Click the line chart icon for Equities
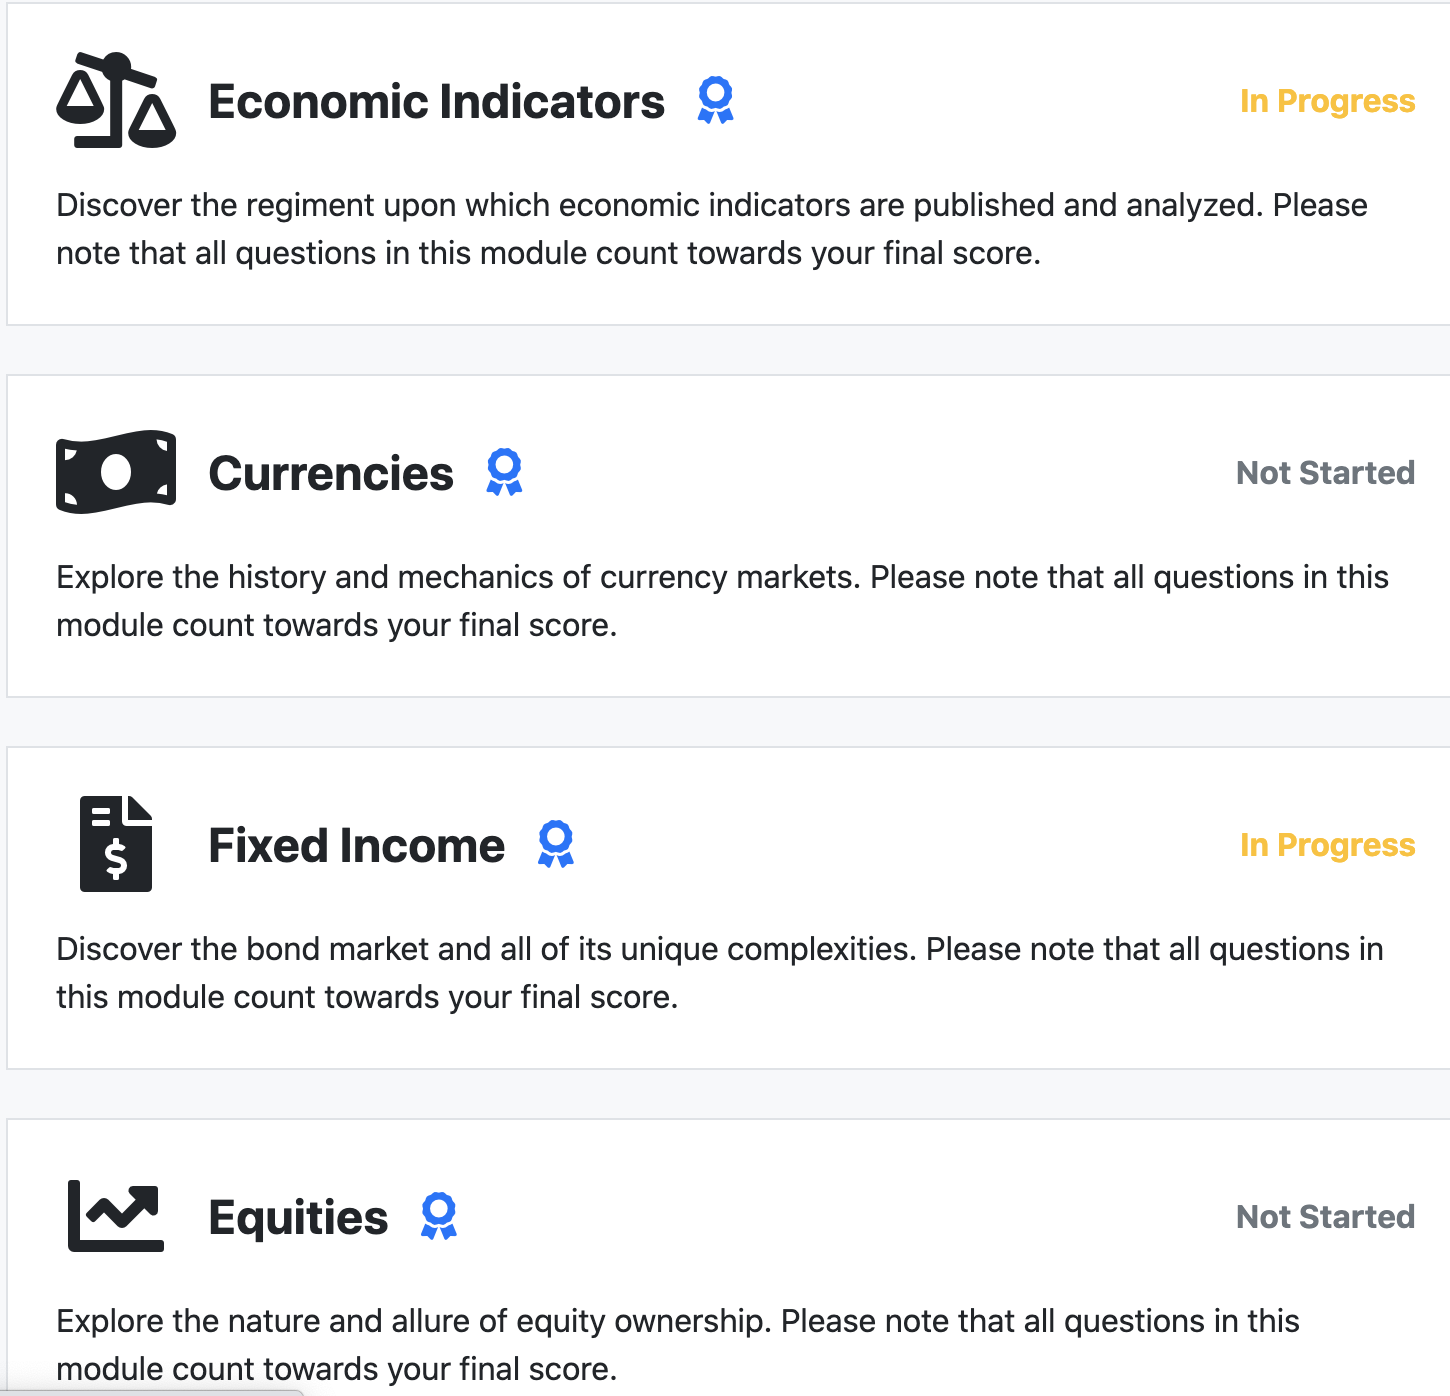Image resolution: width=1450 pixels, height=1396 pixels. pyautogui.click(x=116, y=1216)
